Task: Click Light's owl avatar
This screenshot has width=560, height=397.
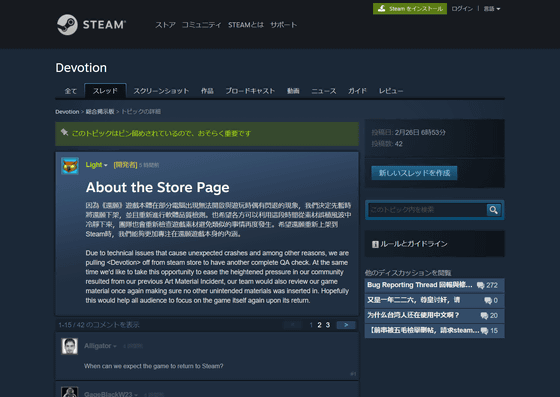Action: pos(70,166)
